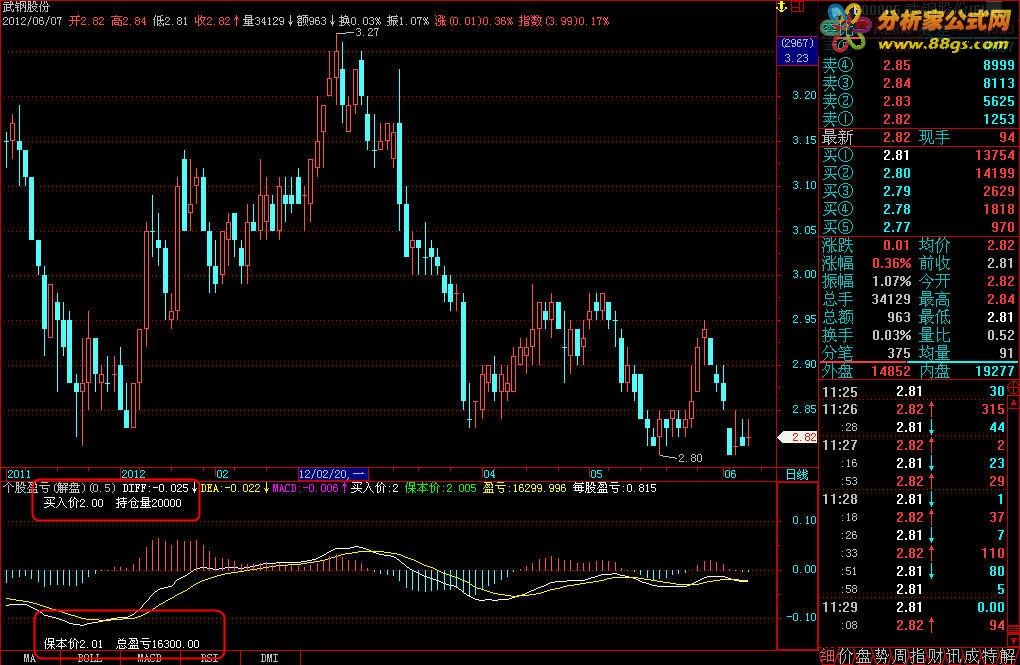Click the colorful flower logo of 分析家公式网

pos(844,27)
